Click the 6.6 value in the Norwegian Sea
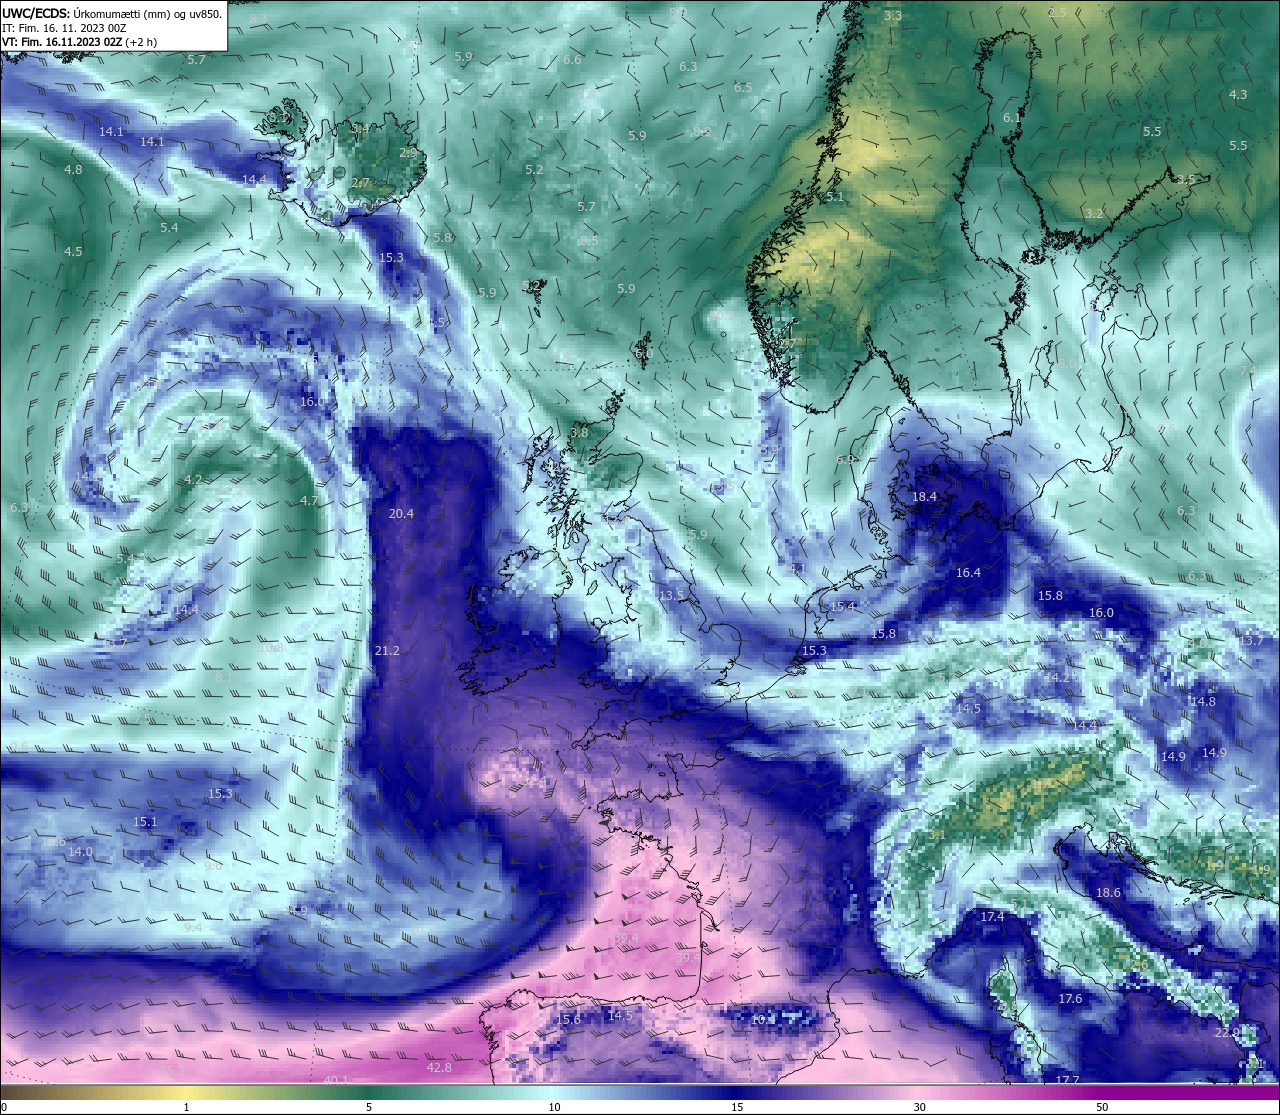This screenshot has height=1115, width=1280. pyautogui.click(x=572, y=60)
